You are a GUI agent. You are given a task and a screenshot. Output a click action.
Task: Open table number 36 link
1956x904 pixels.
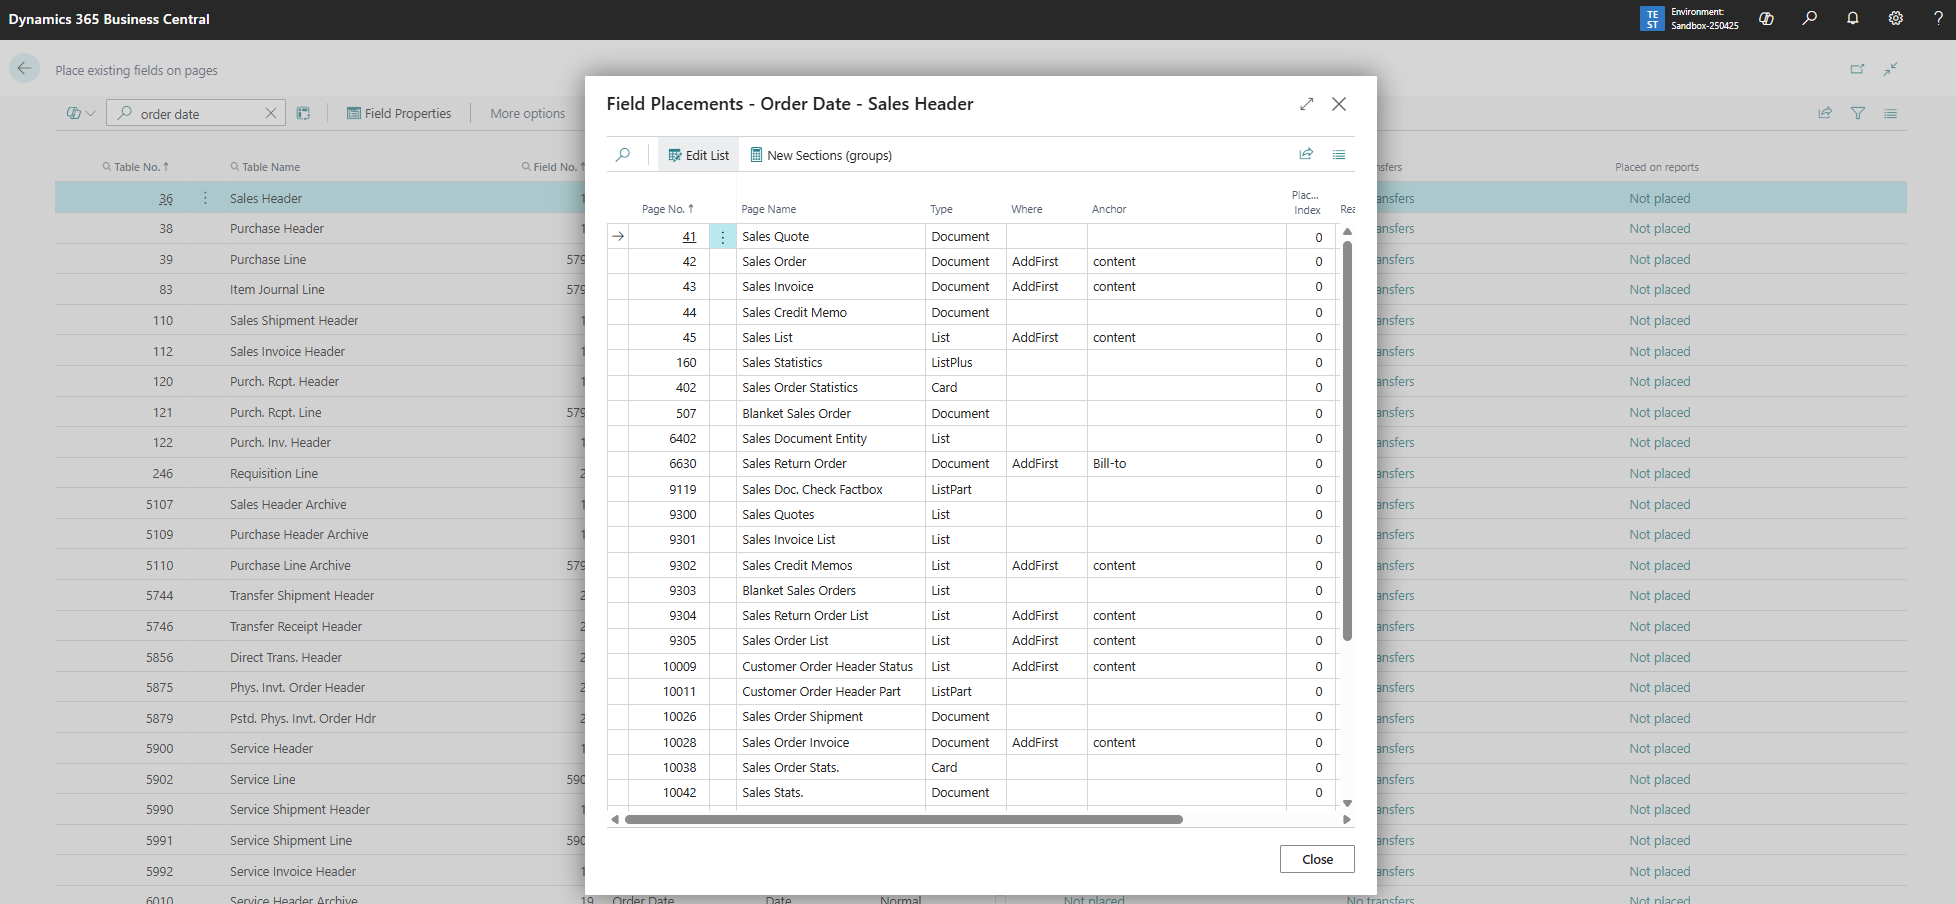(166, 199)
